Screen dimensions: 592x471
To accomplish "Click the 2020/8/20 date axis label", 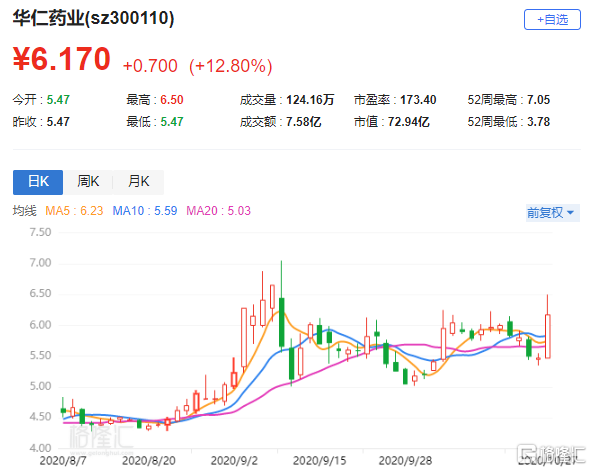I will click(149, 460).
